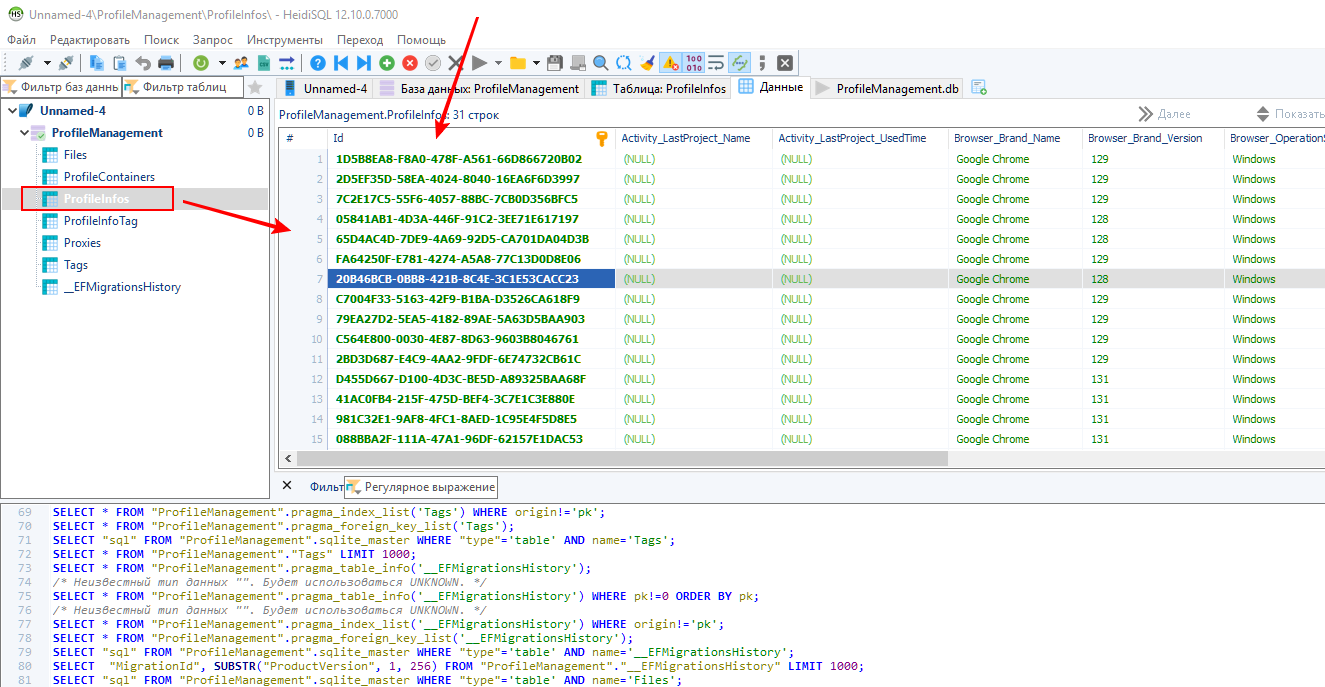Click the Далее button
The image size is (1325, 687).
(x=1165, y=114)
